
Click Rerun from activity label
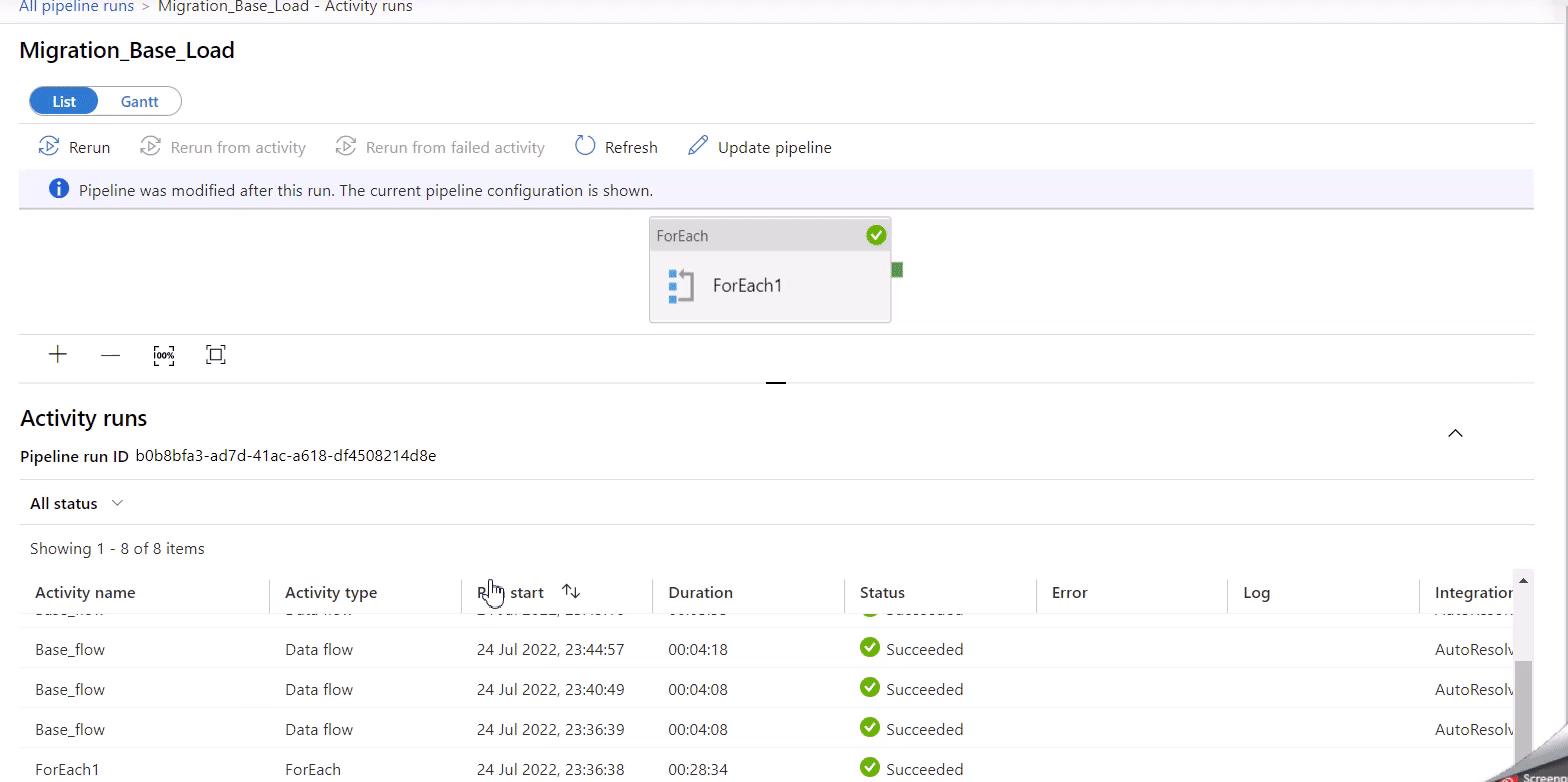pos(238,147)
